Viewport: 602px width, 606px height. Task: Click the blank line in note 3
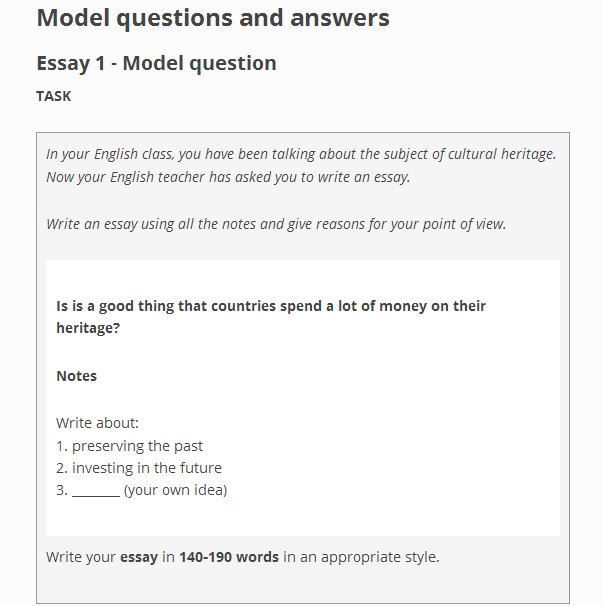[96, 490]
